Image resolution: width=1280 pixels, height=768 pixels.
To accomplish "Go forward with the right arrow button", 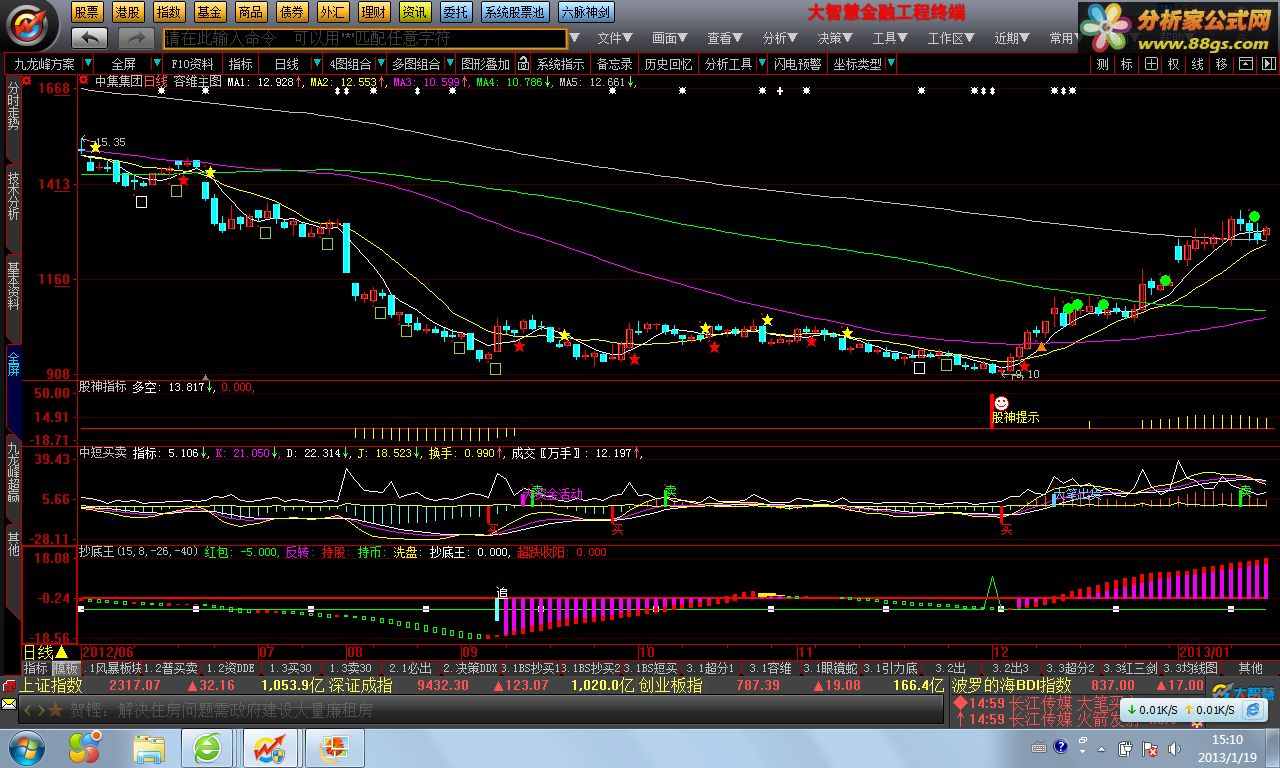I will click(136, 38).
